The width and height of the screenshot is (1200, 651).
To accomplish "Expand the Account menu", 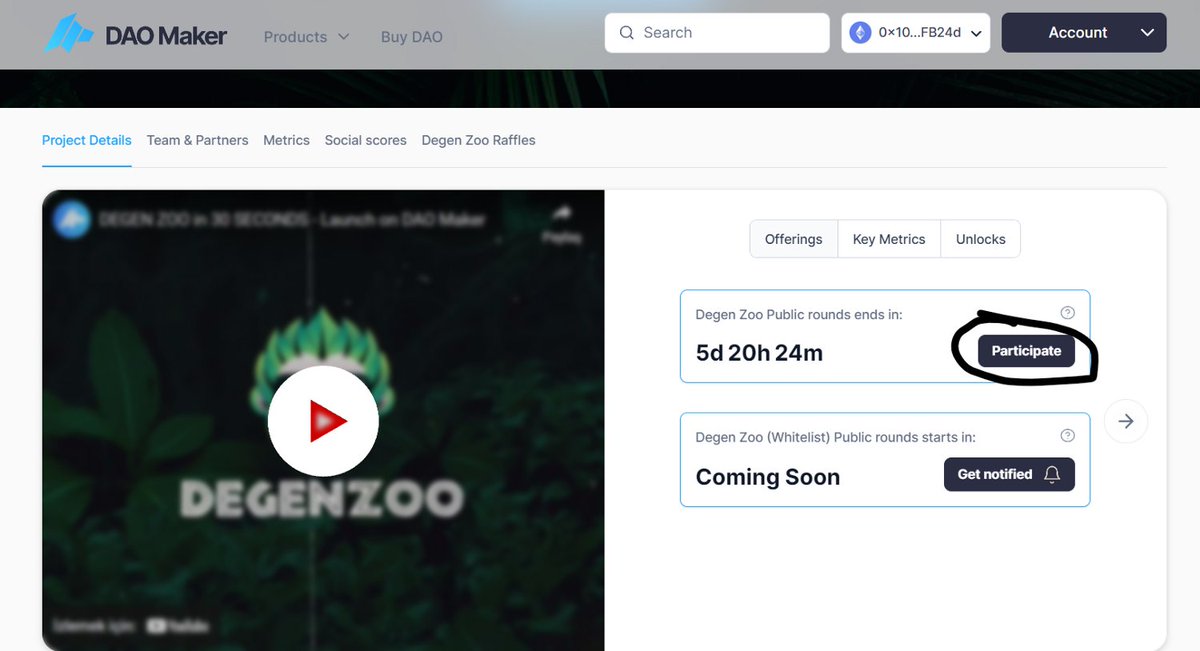I will (1084, 33).
